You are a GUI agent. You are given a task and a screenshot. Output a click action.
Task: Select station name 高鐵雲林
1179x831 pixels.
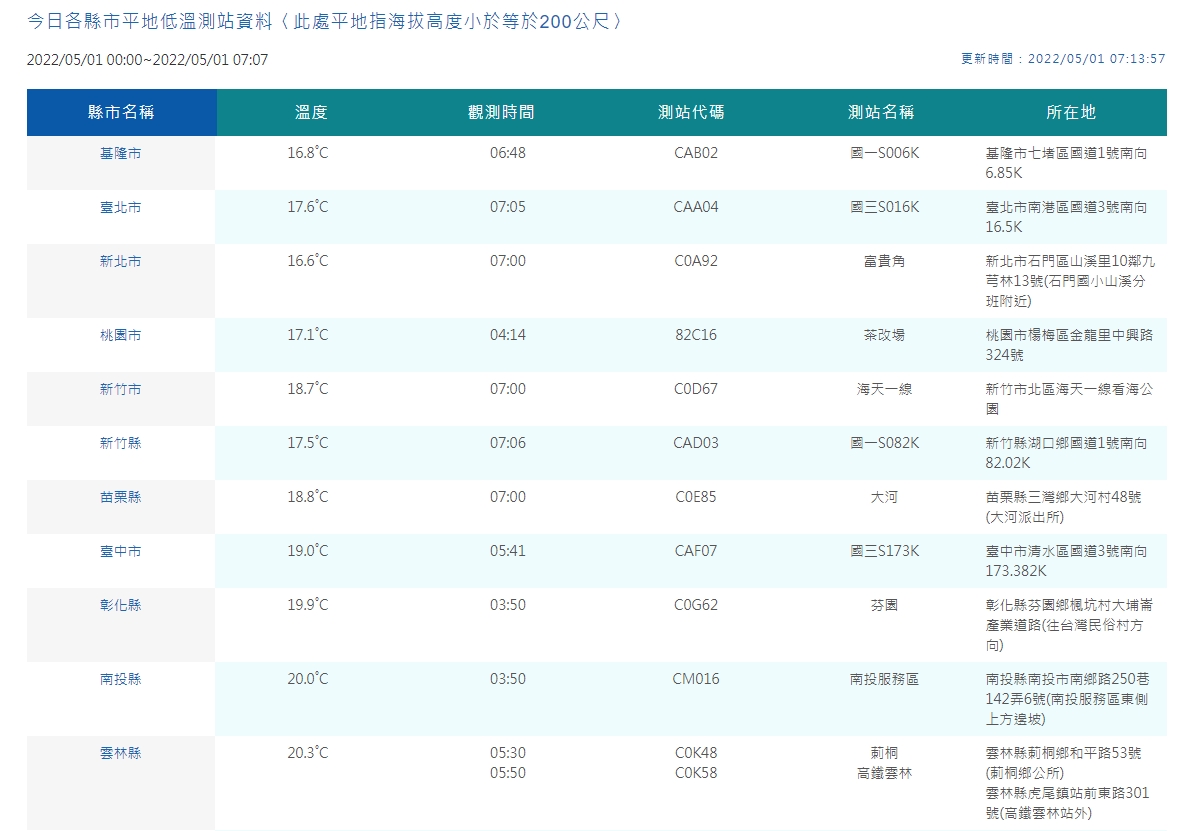(884, 774)
